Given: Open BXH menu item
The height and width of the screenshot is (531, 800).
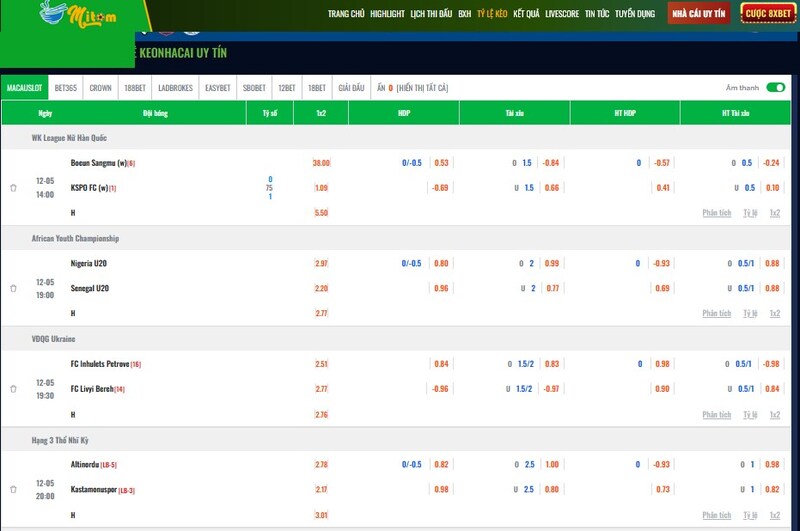Looking at the screenshot, I should 465,14.
